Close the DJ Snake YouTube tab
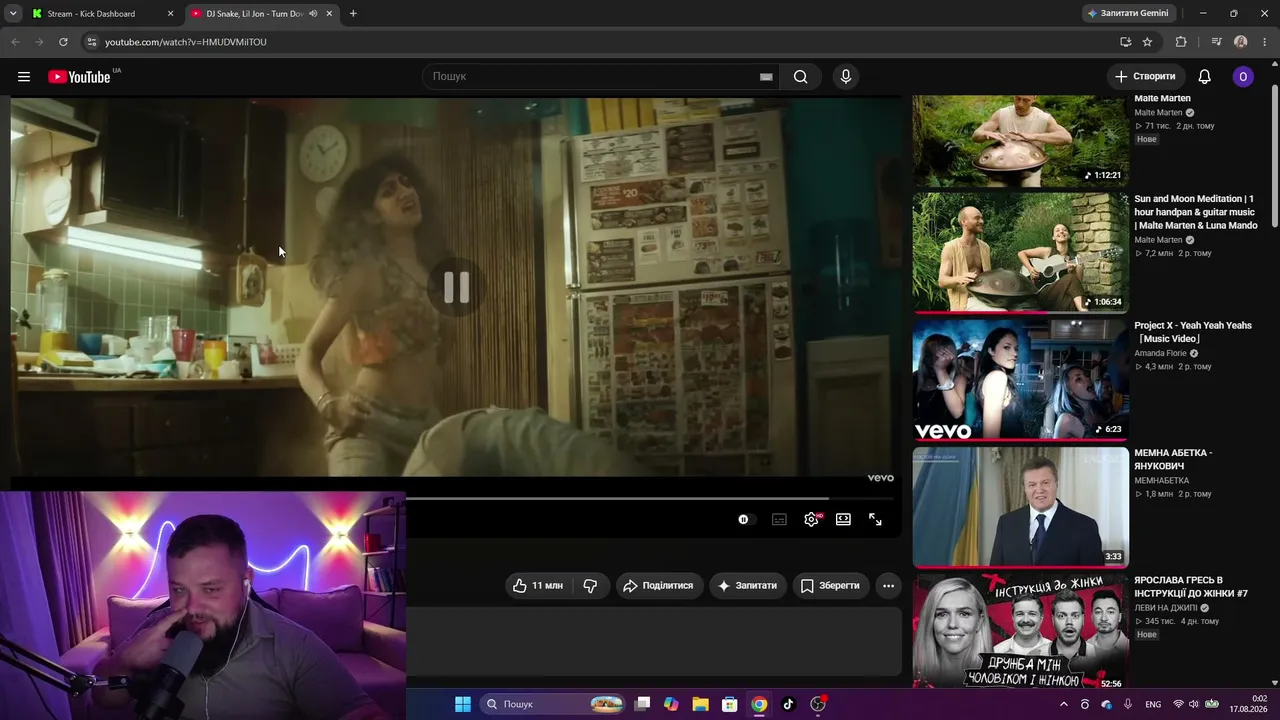This screenshot has width=1280, height=720. tap(329, 14)
